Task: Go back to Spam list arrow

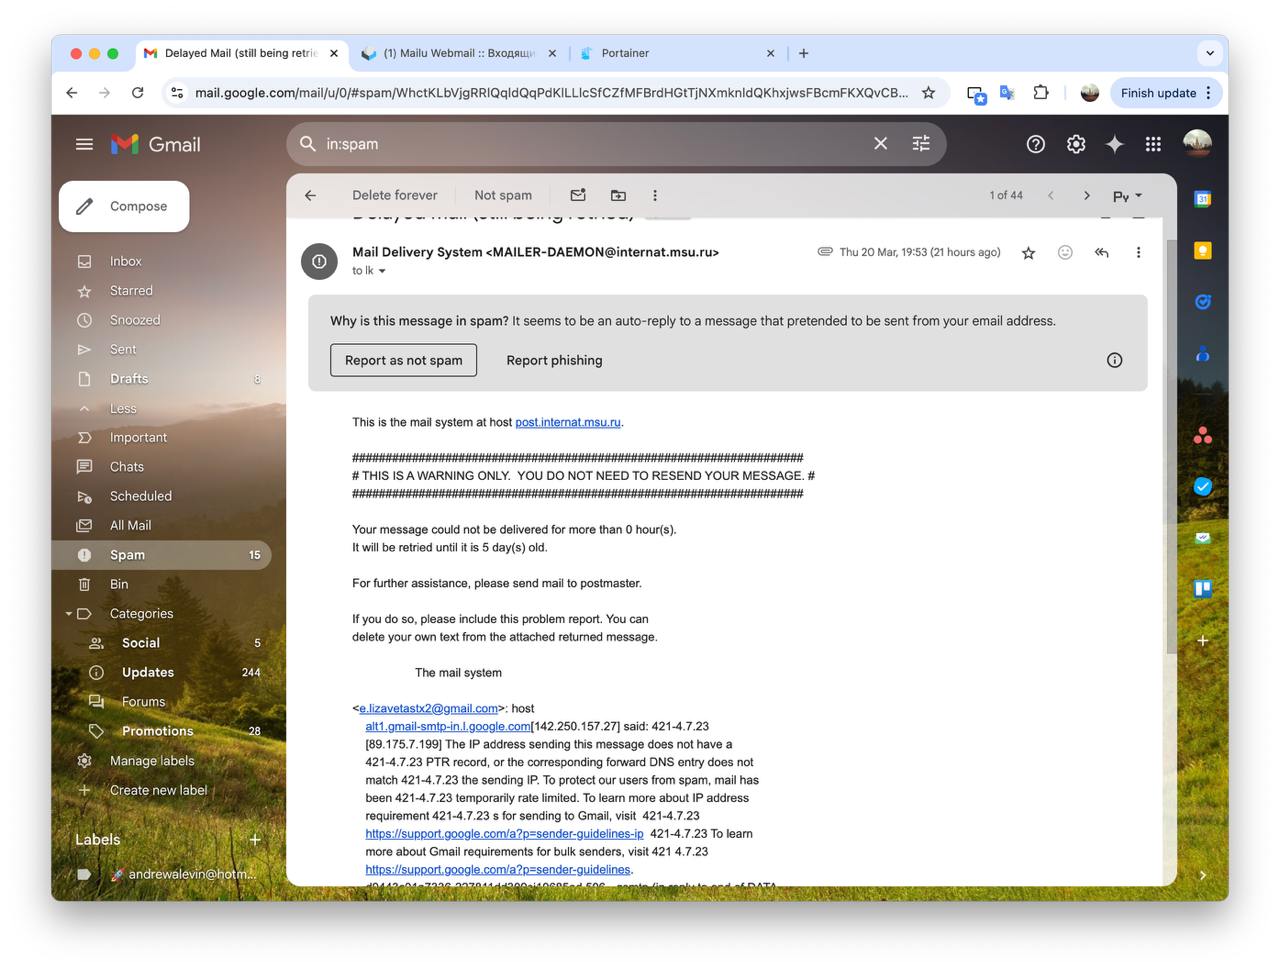Action: coord(310,196)
